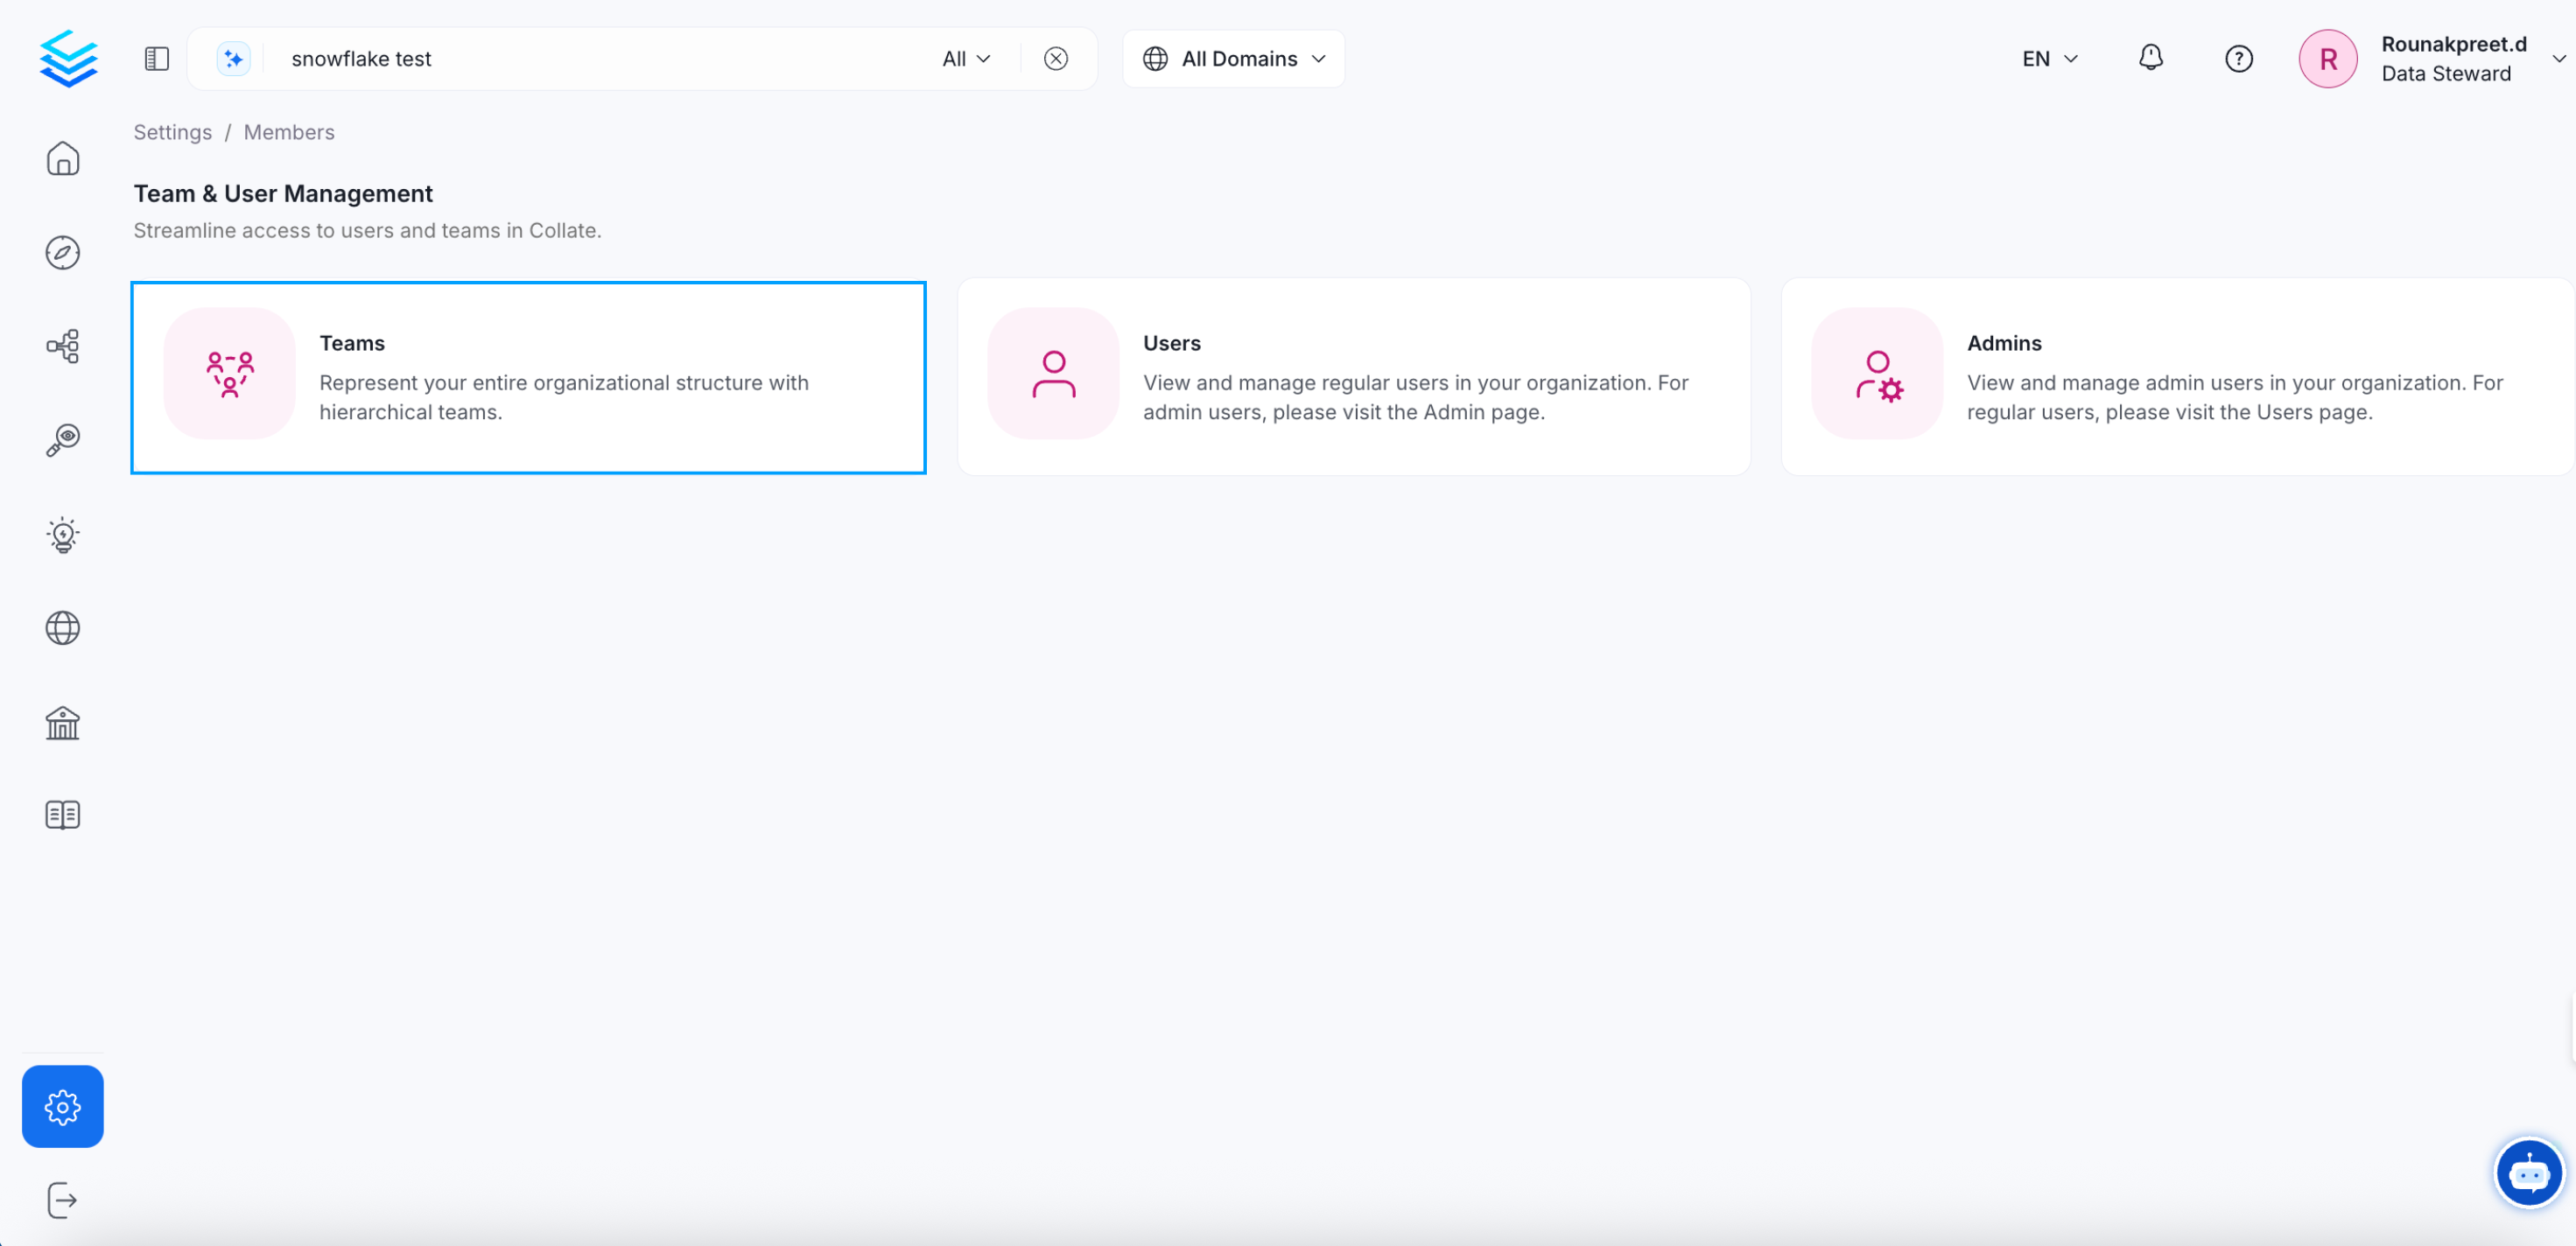Click the logout icon at sidebar bottom
The height and width of the screenshot is (1246, 2576).
(x=62, y=1199)
